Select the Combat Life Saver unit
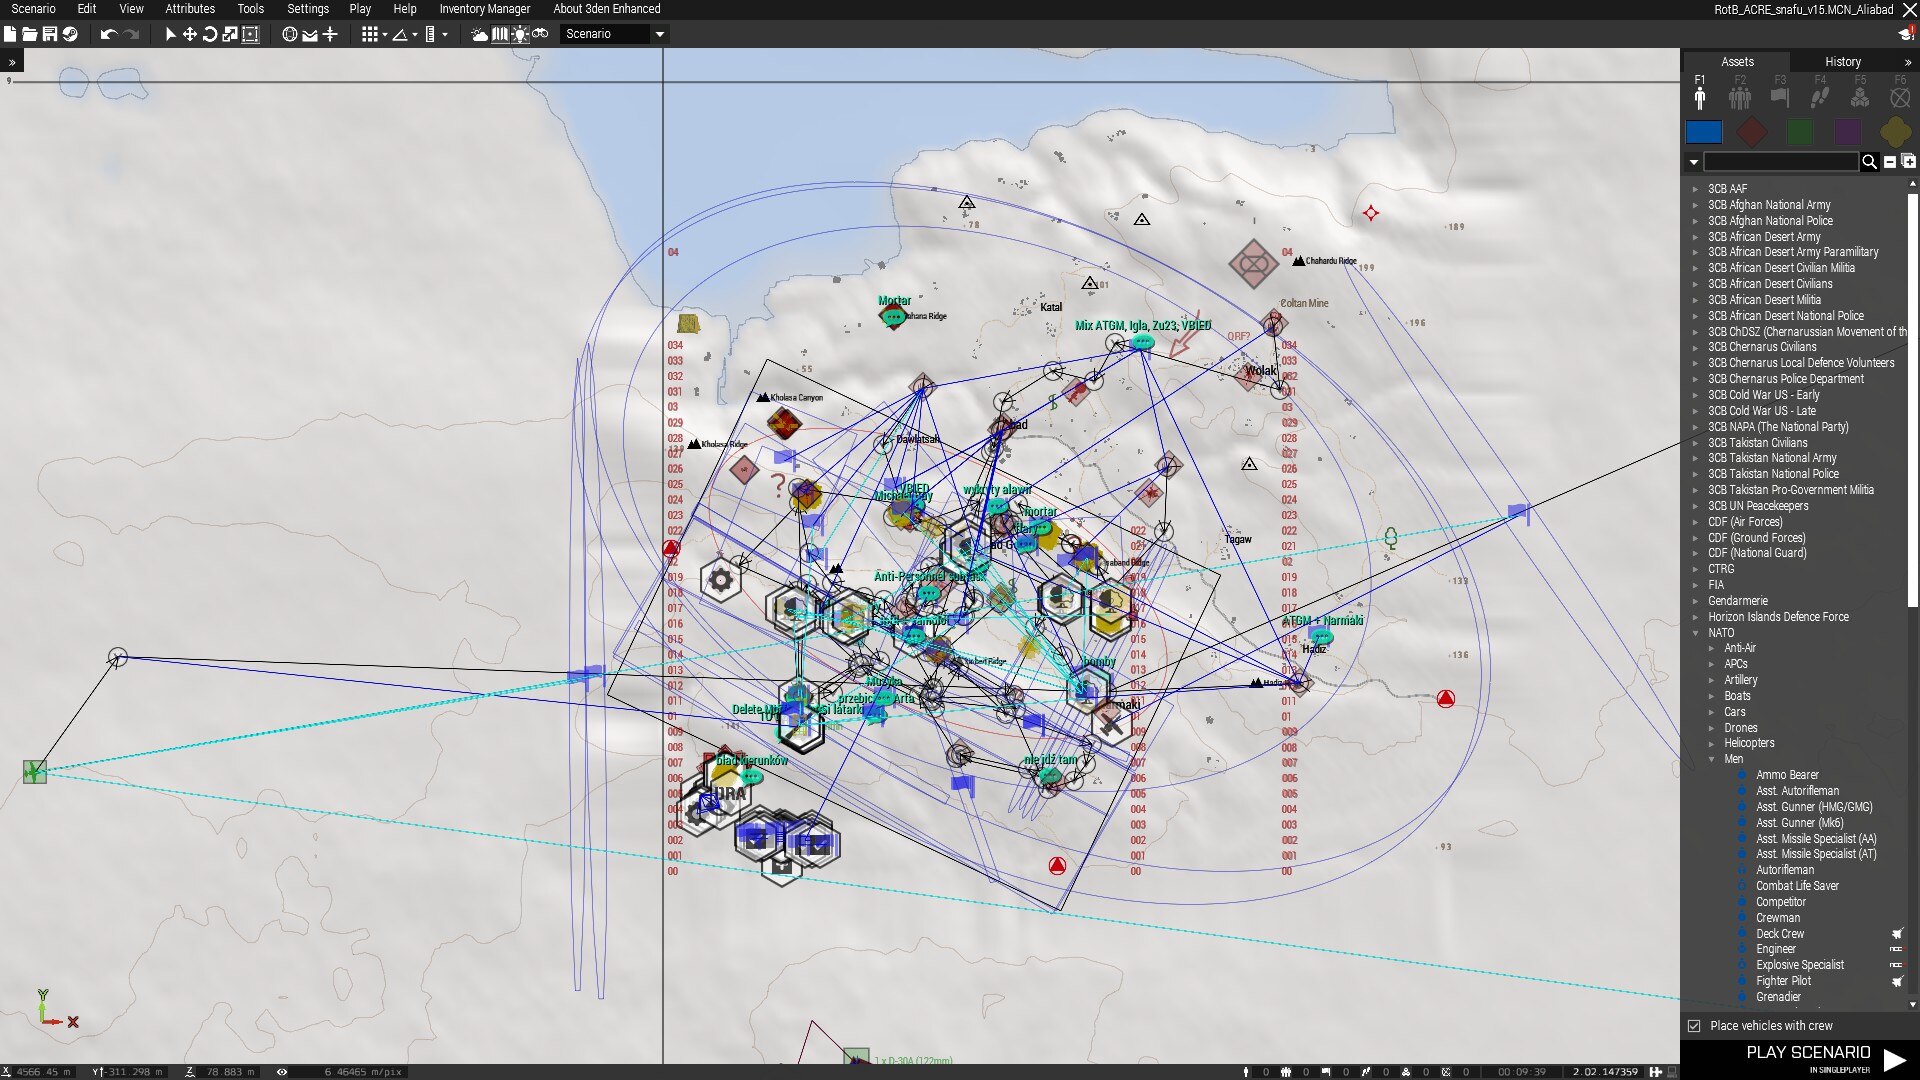Screen dimensions: 1920x1080 coord(1797,886)
